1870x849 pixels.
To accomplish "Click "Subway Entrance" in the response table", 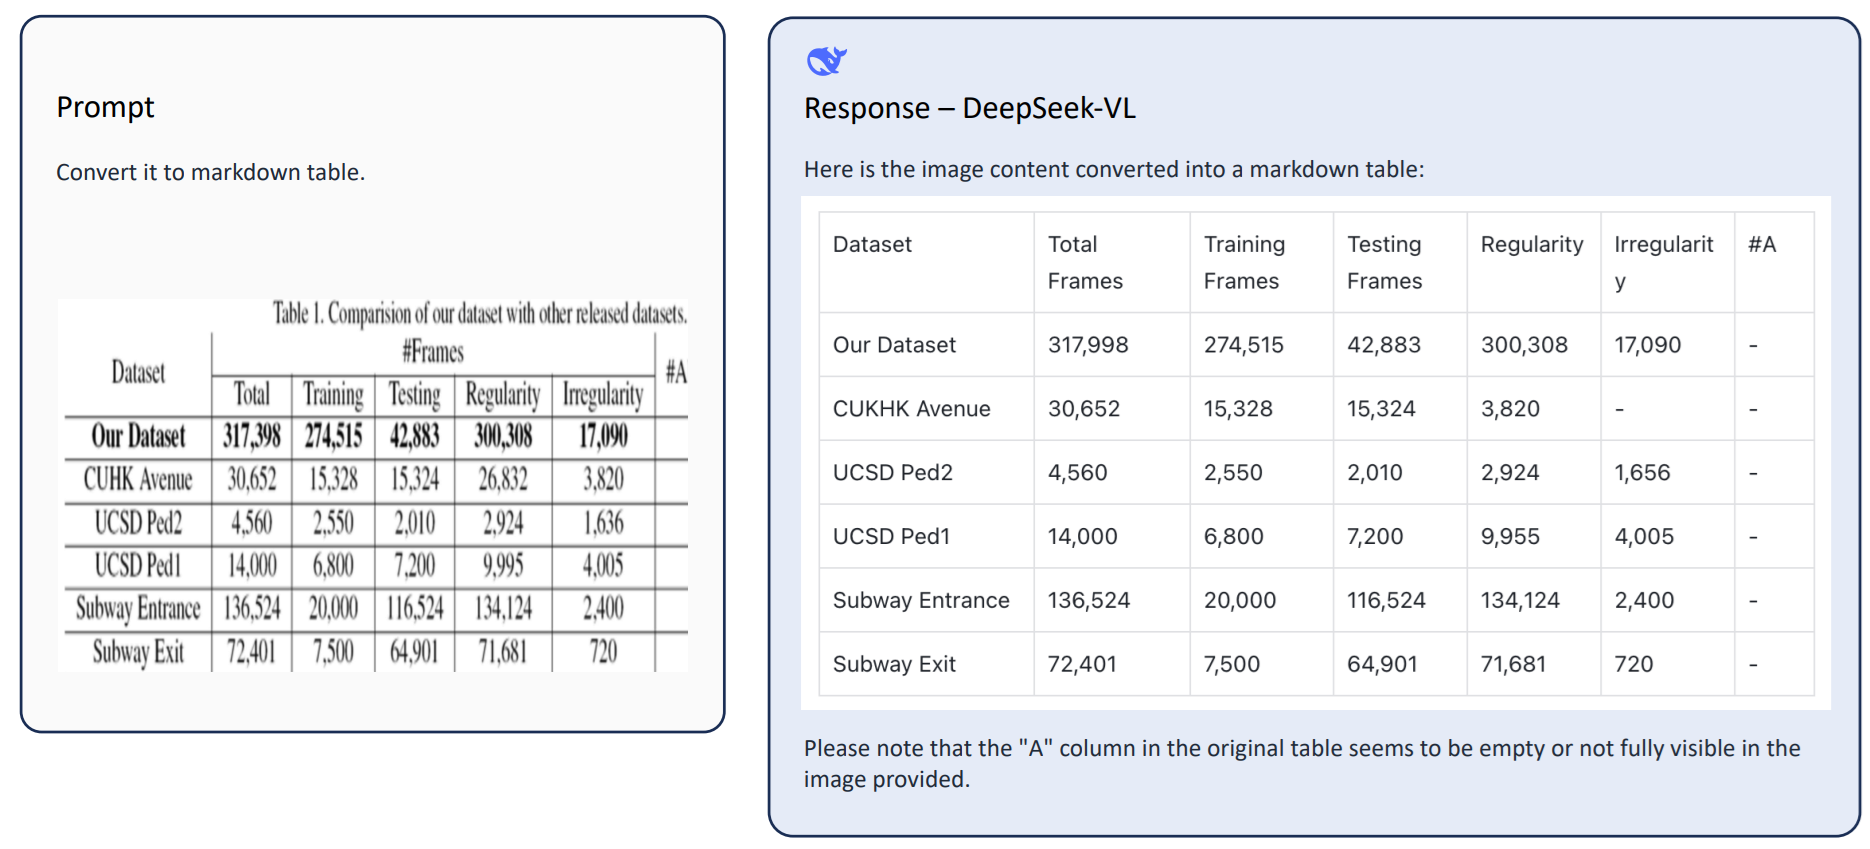I will tap(920, 600).
